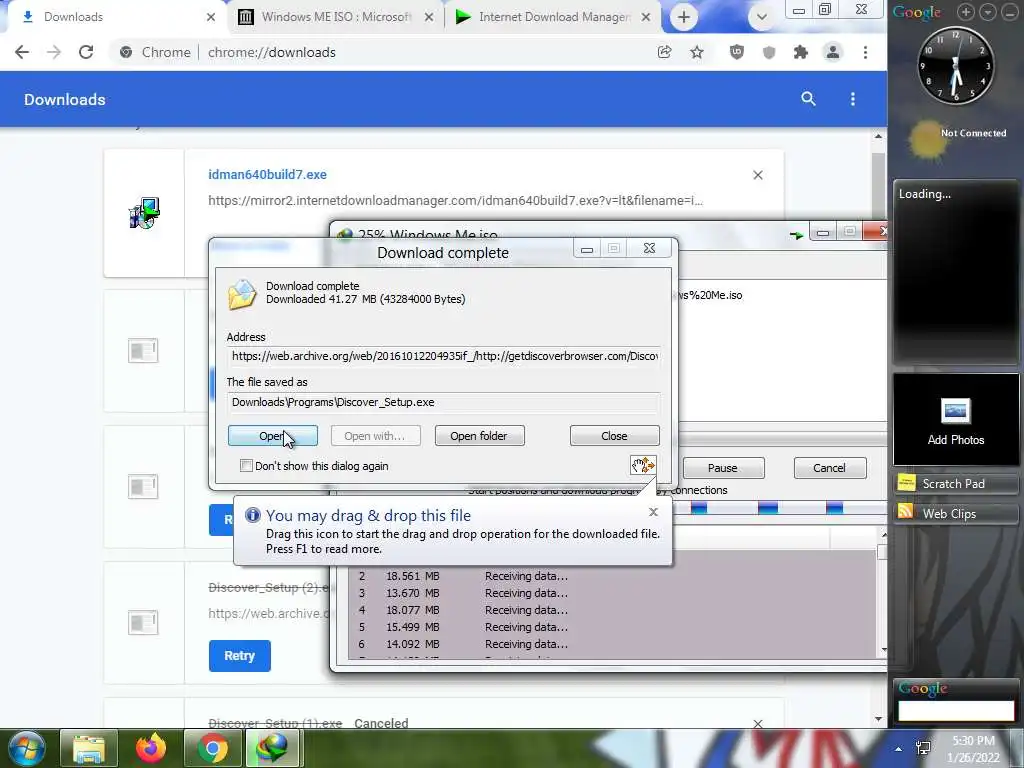Click the Open folder button

pos(479,436)
